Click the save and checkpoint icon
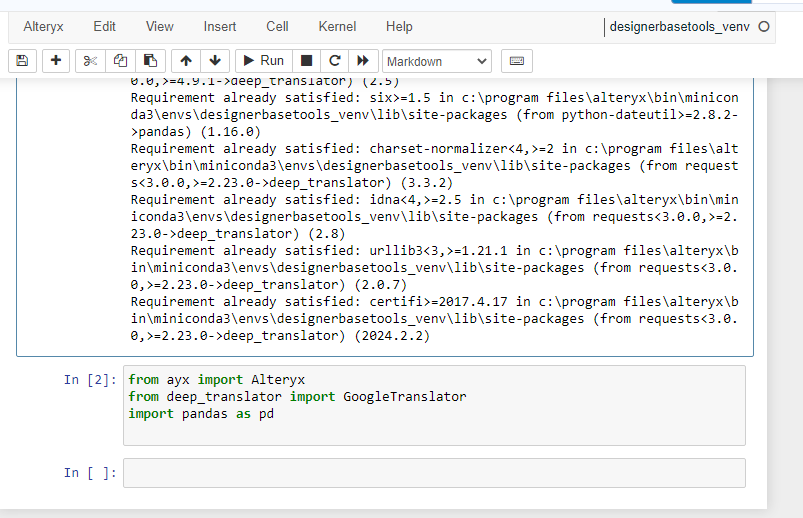 point(22,61)
